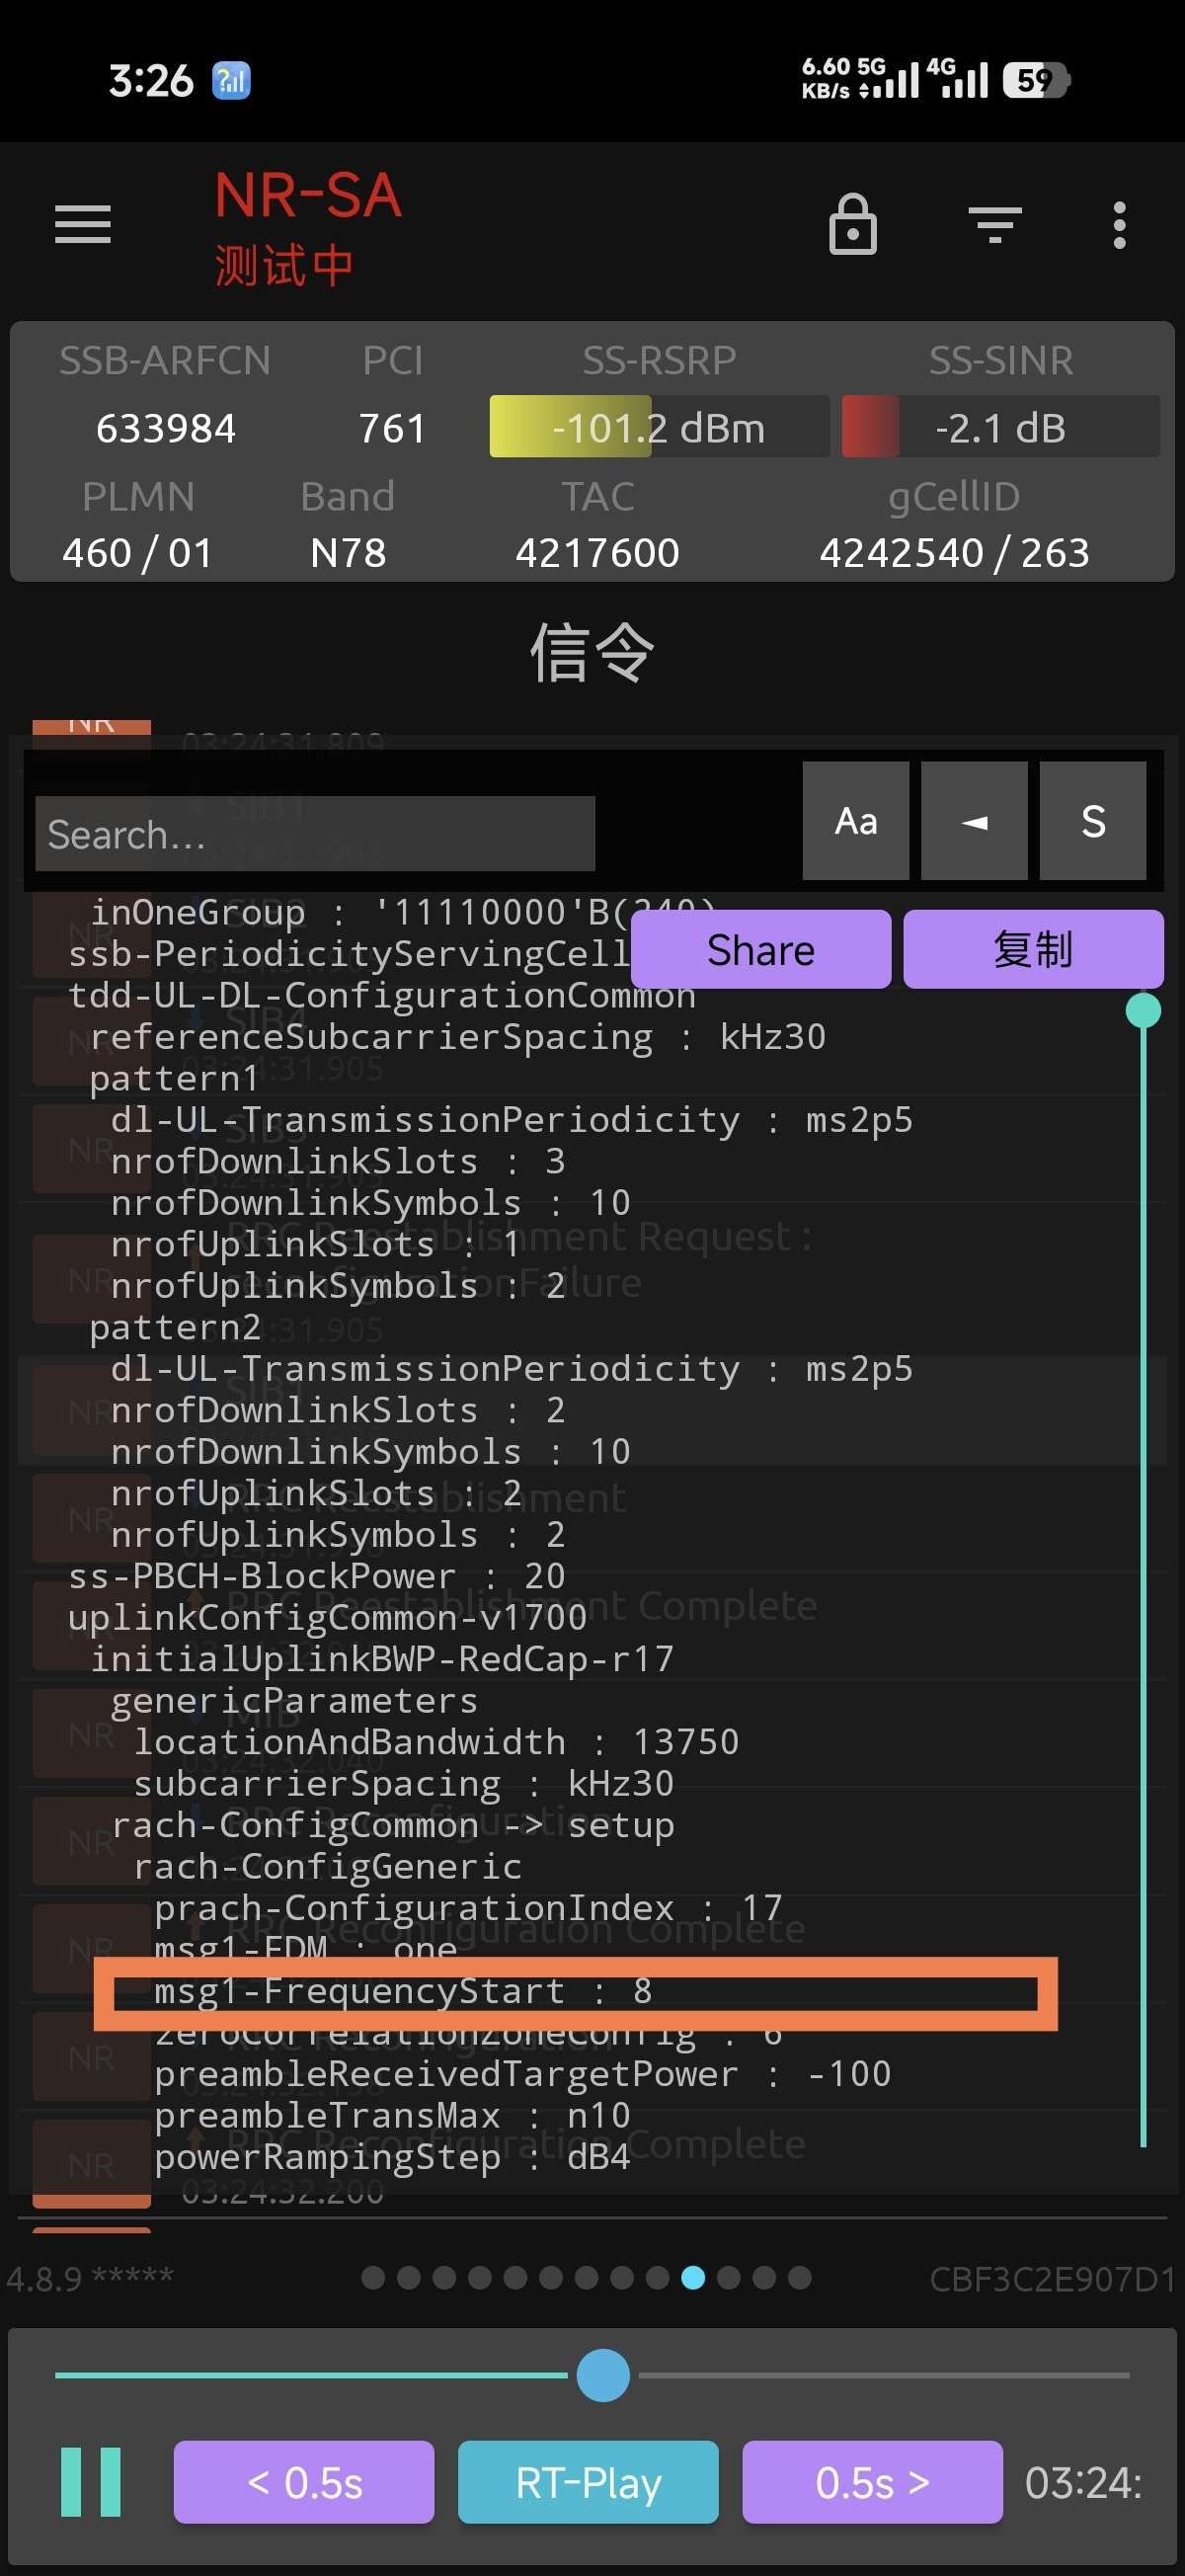The image size is (1185, 2576).
Task: Click the playback progress slider handle
Action: [603, 2375]
